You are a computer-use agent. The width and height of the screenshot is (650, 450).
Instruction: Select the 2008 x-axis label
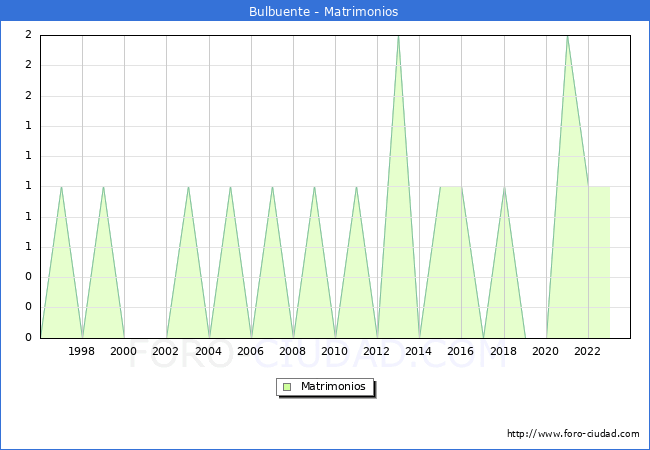[293, 351]
